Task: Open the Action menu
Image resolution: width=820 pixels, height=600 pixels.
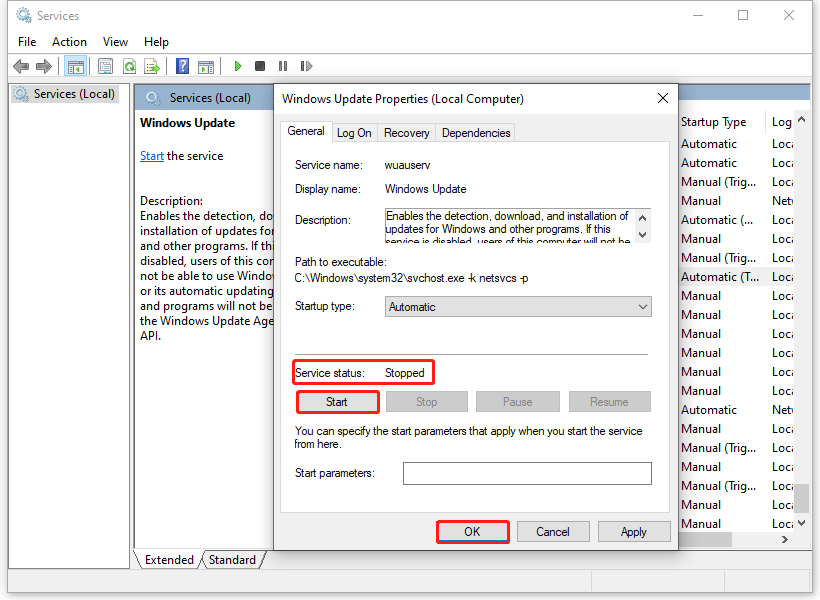Action: pyautogui.click(x=69, y=42)
